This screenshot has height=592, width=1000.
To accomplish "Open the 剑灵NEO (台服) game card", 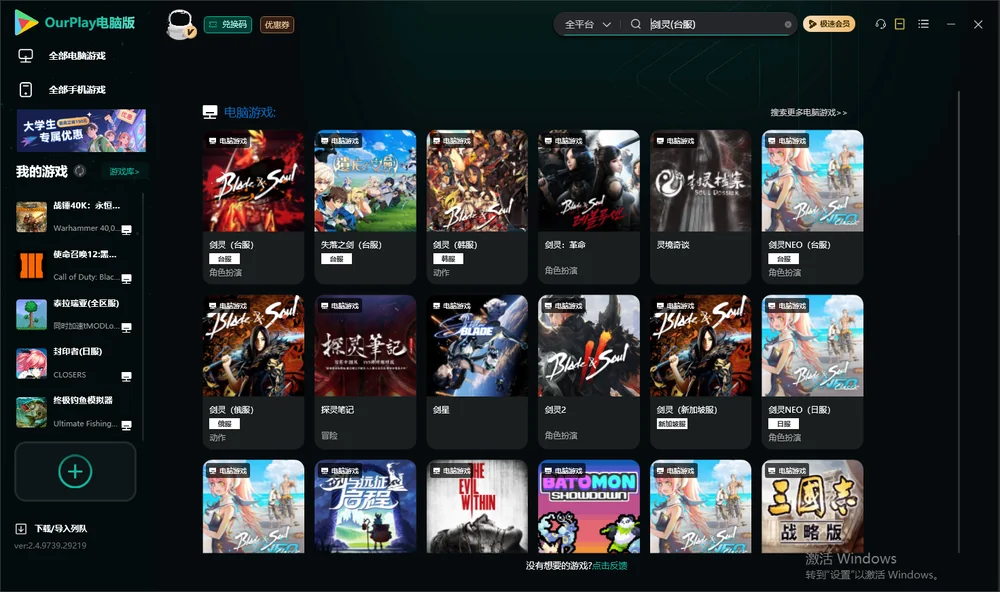I will [x=812, y=207].
